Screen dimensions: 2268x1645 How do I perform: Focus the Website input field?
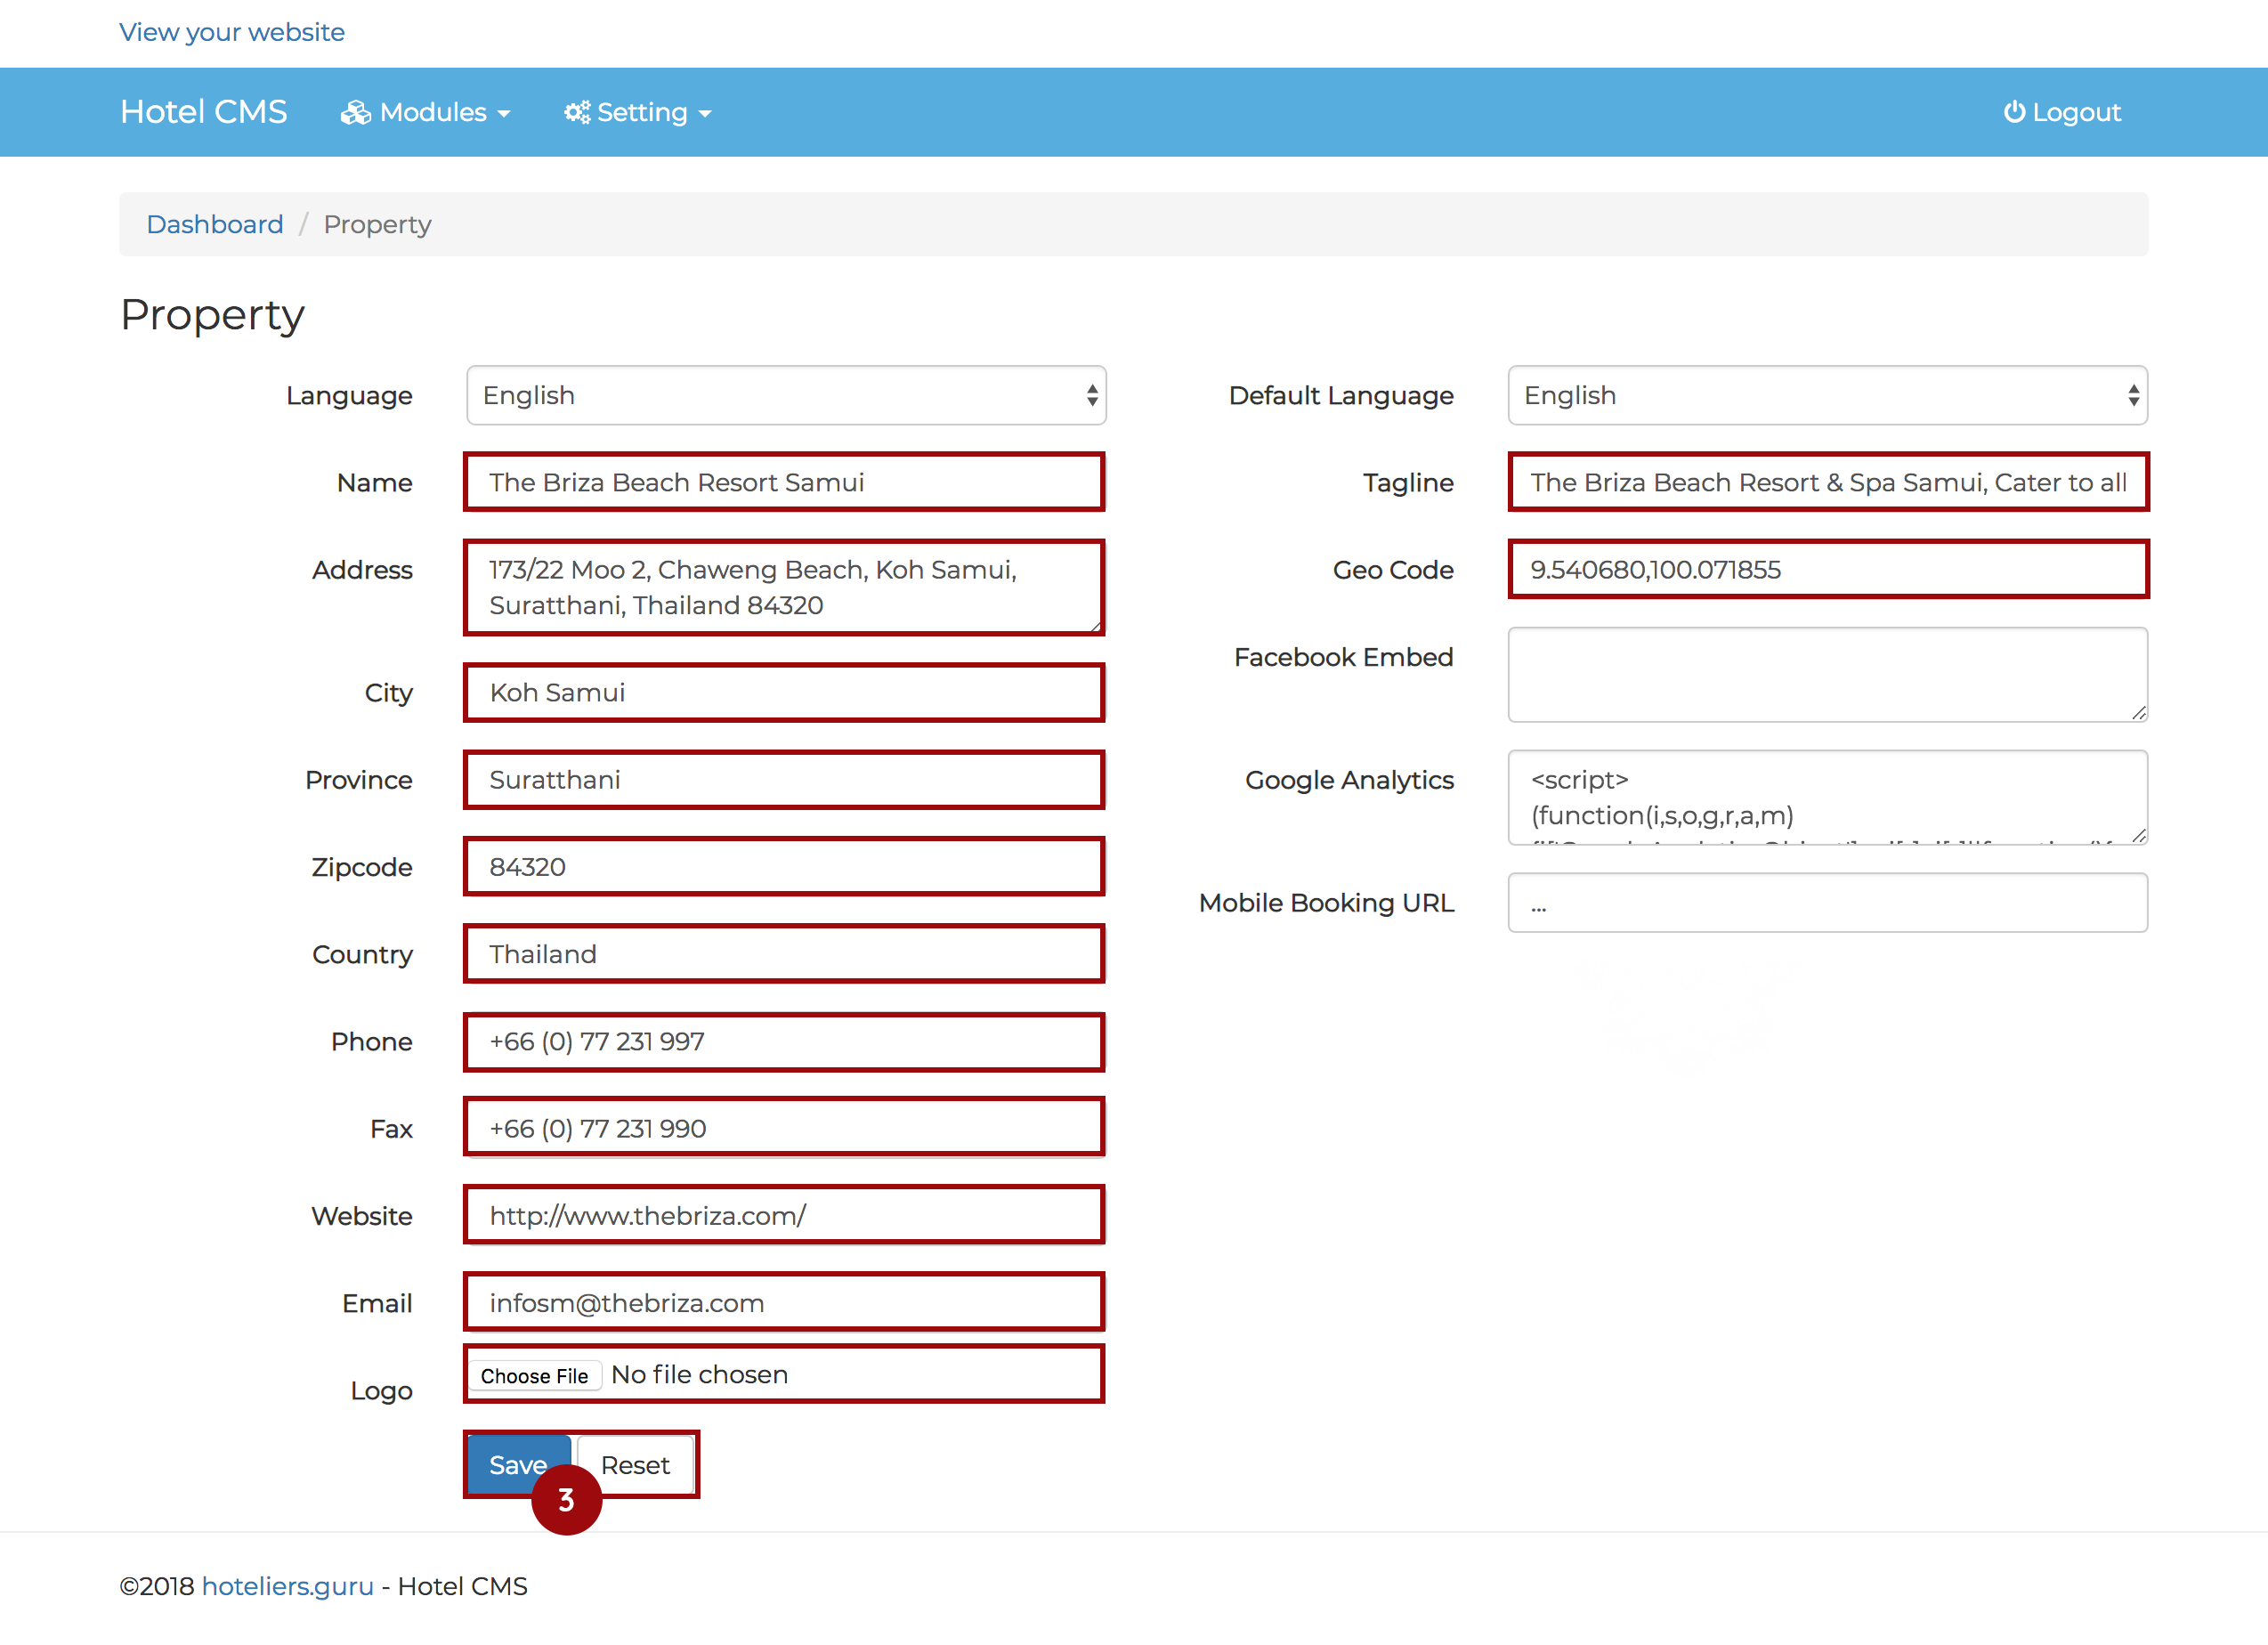[x=784, y=1216]
